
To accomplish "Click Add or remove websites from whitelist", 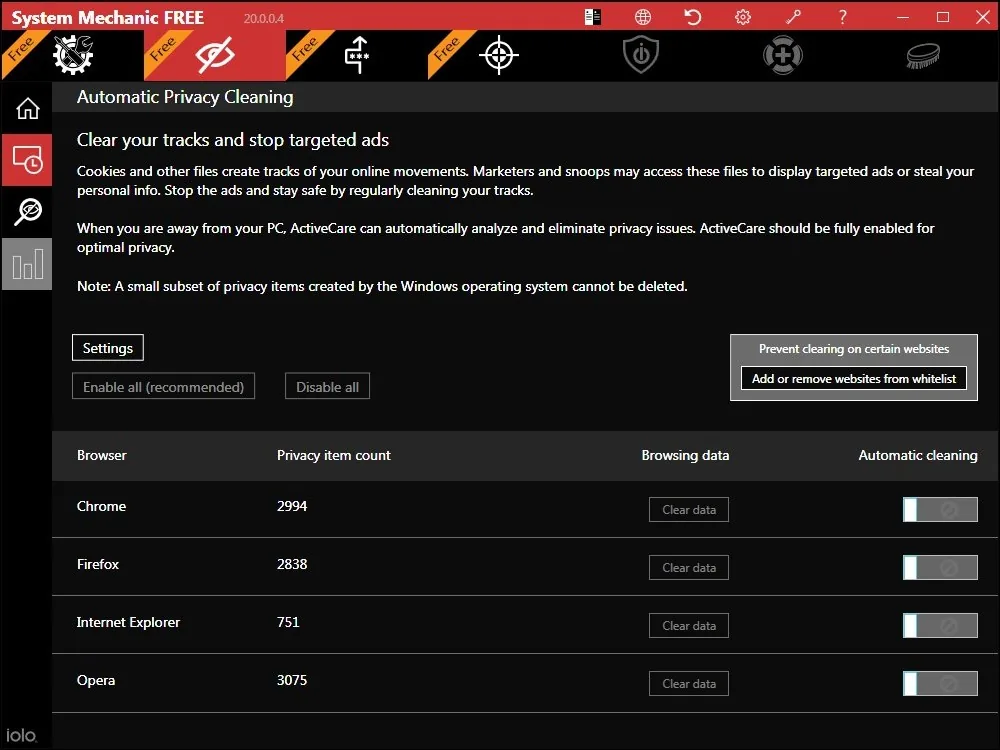I will (x=853, y=378).
